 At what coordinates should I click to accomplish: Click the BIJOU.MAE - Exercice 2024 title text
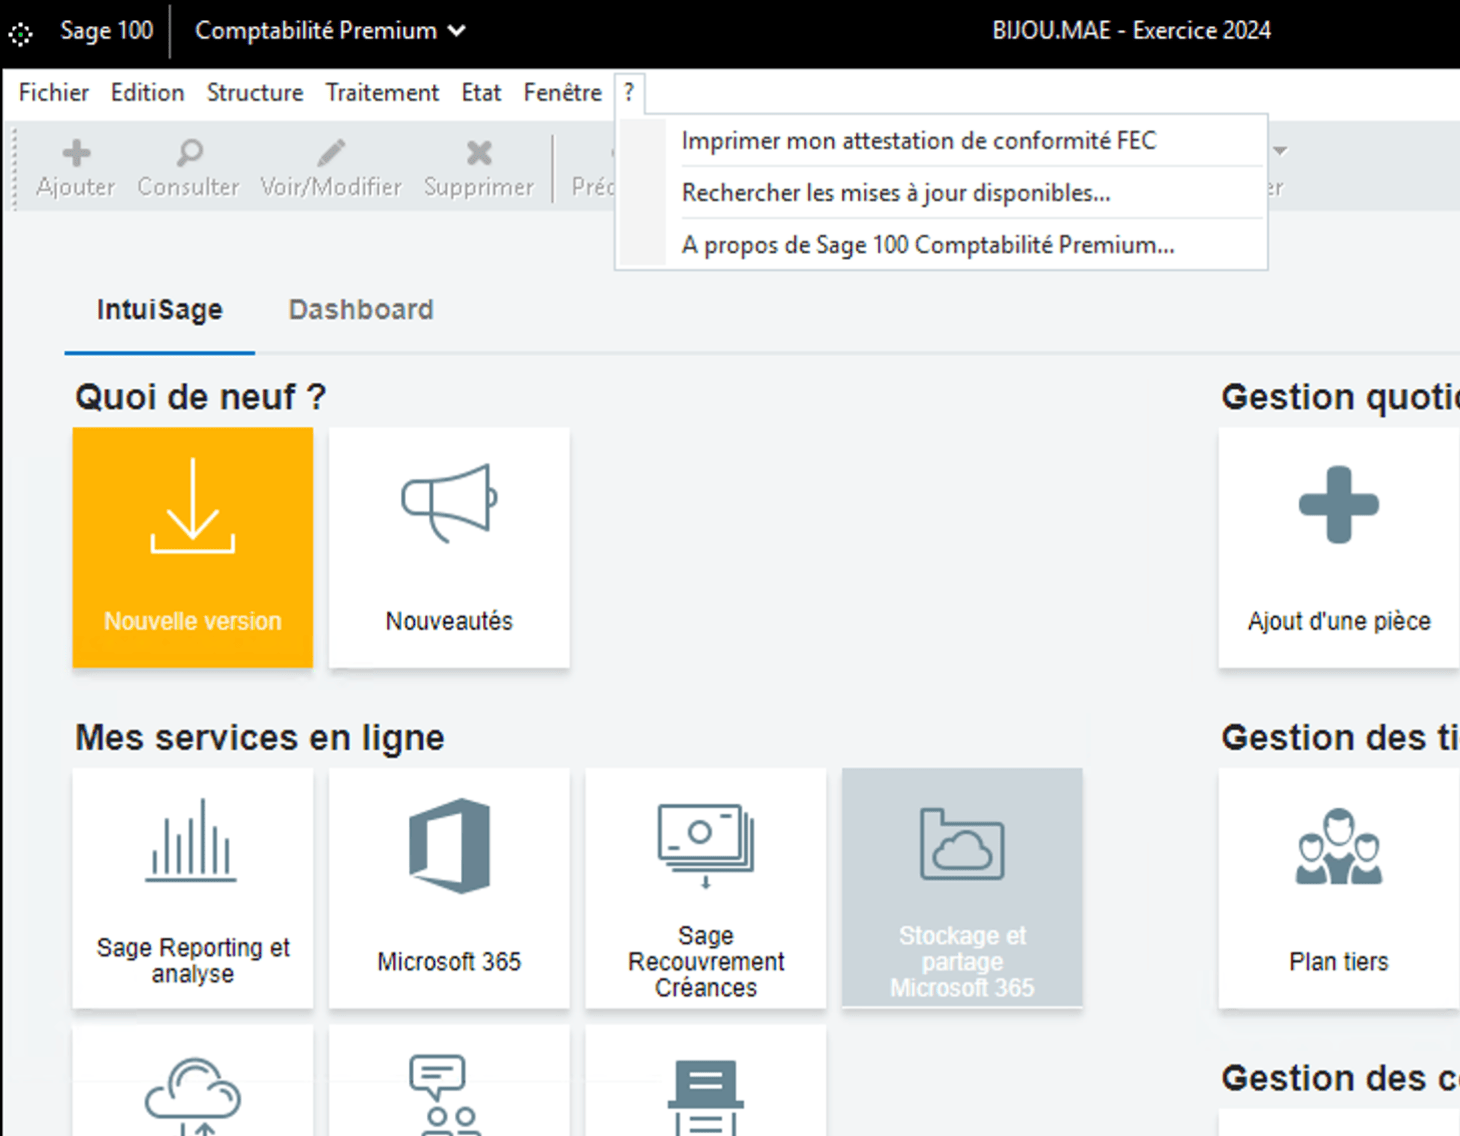tap(1131, 31)
